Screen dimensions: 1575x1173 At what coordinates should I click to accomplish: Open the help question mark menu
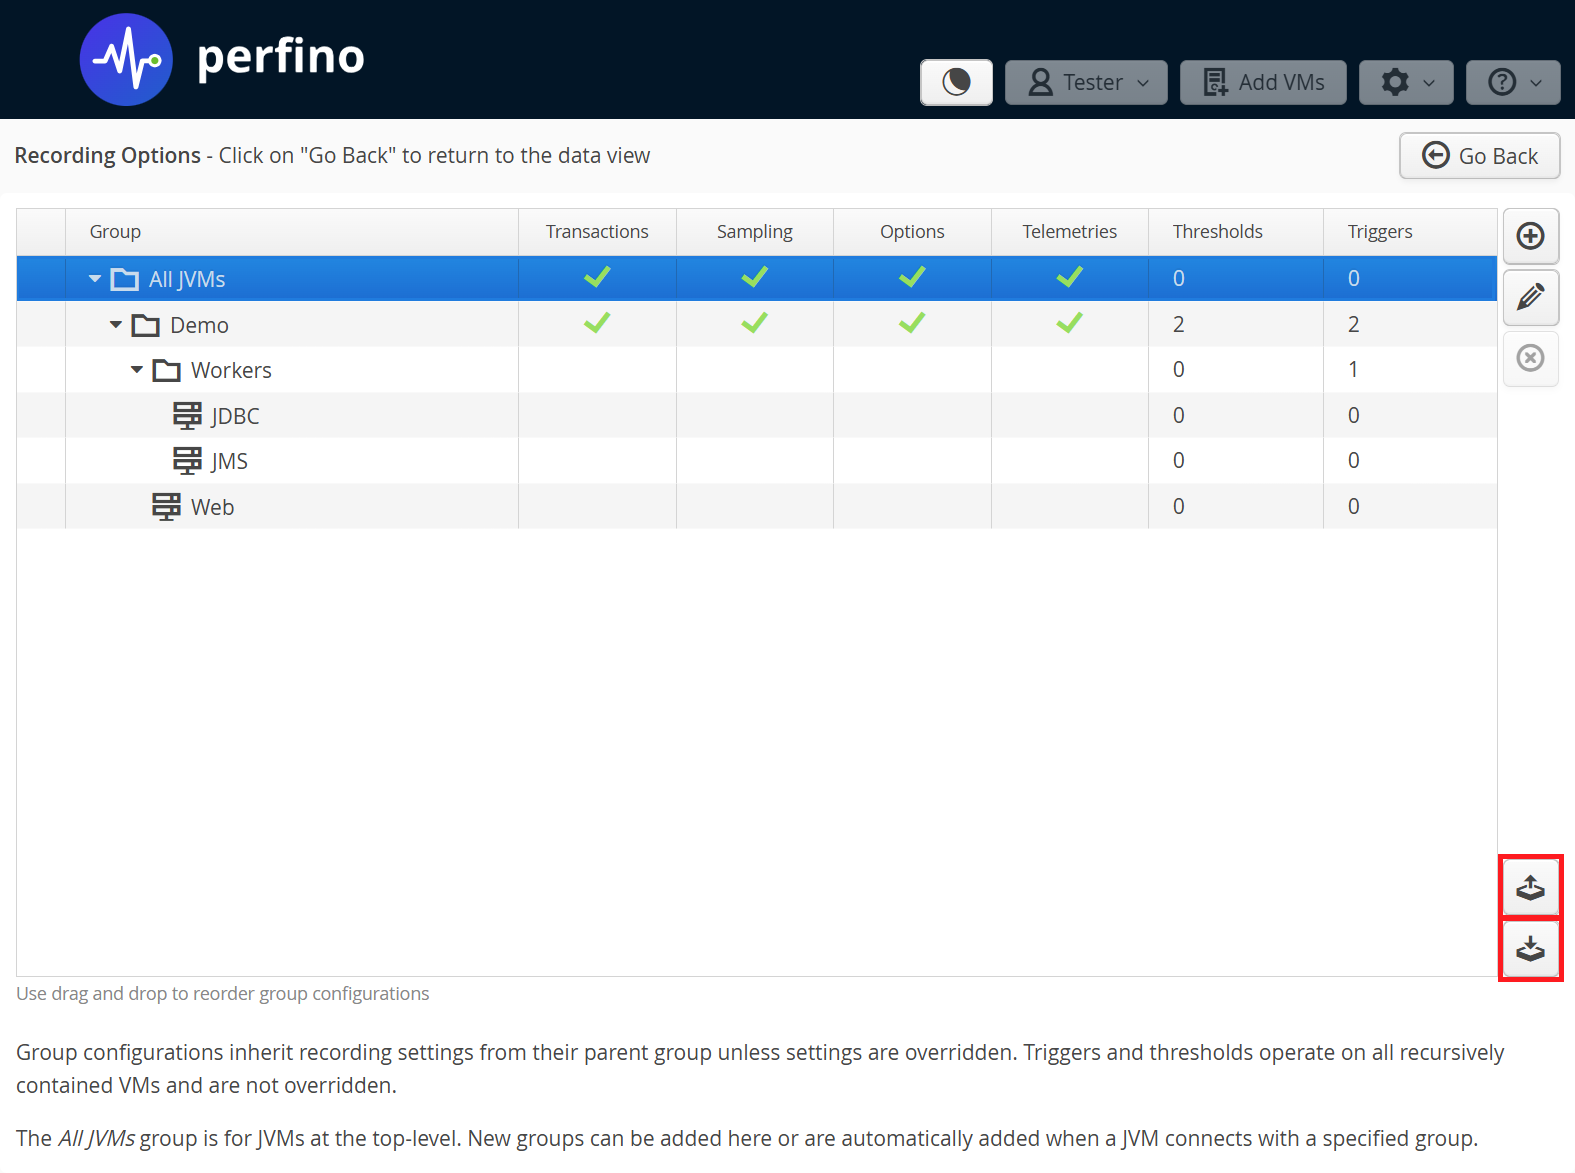[1513, 82]
